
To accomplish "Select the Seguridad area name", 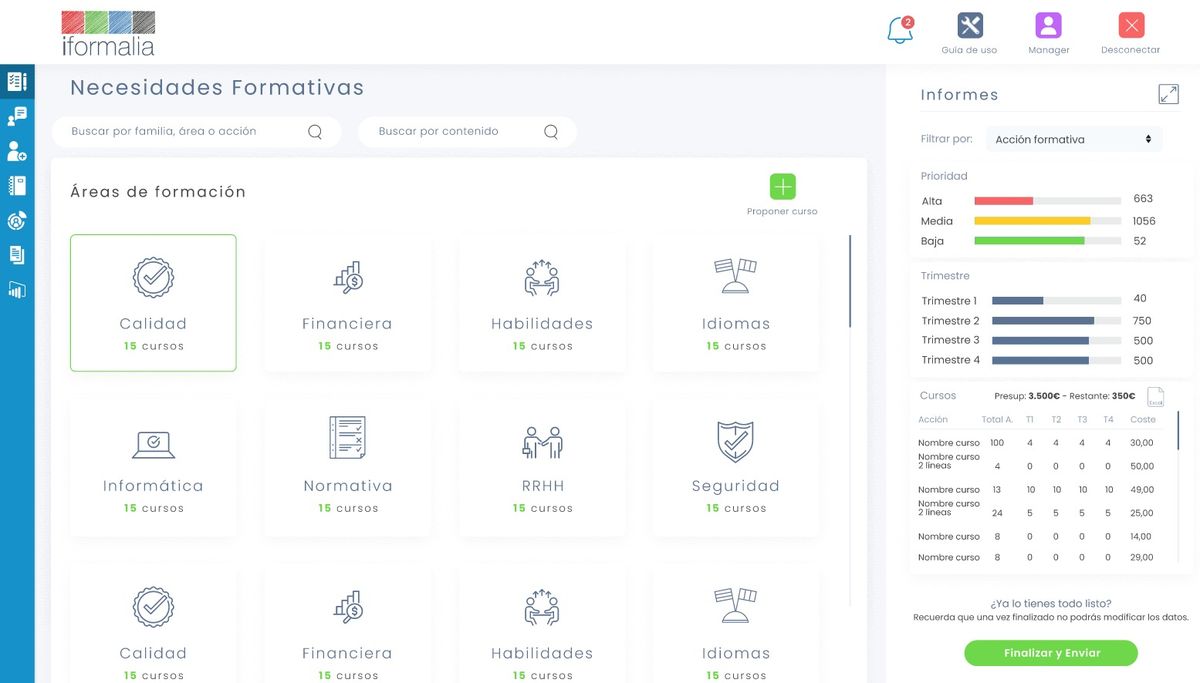I will point(735,486).
